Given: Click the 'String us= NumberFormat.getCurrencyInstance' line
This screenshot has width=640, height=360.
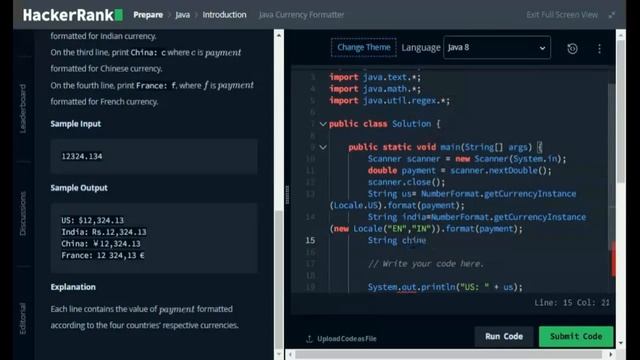Looking at the screenshot, I should coord(472,194).
